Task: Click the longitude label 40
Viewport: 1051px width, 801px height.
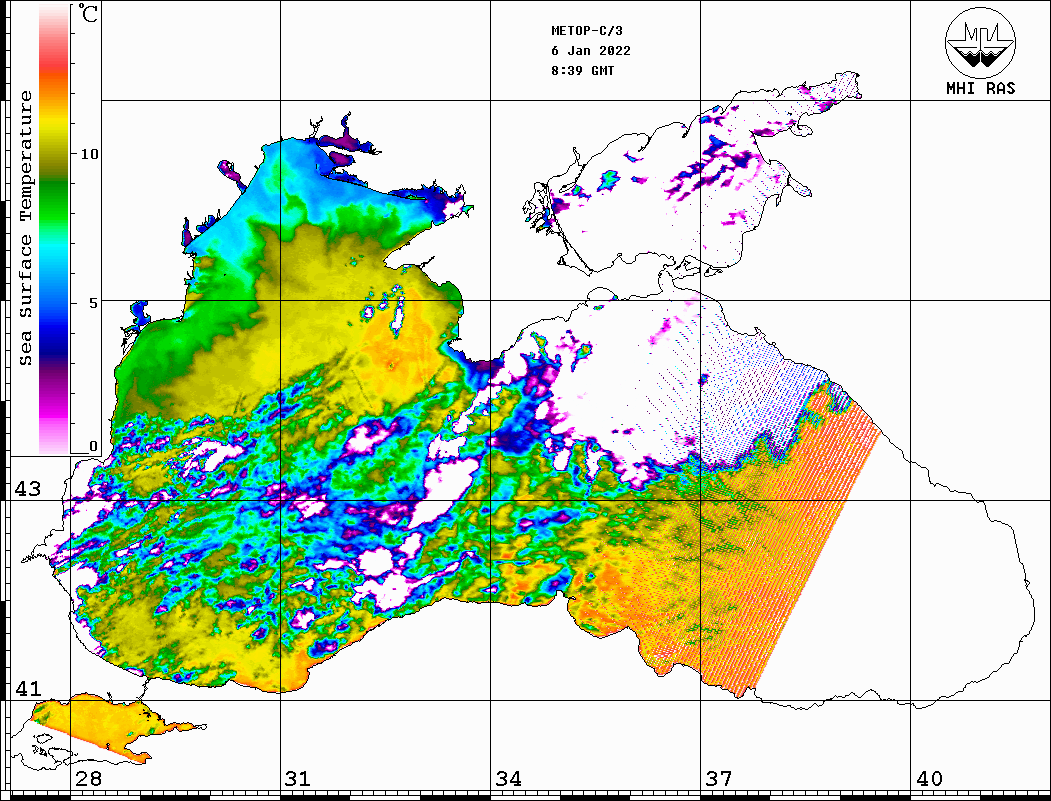Action: tap(929, 778)
